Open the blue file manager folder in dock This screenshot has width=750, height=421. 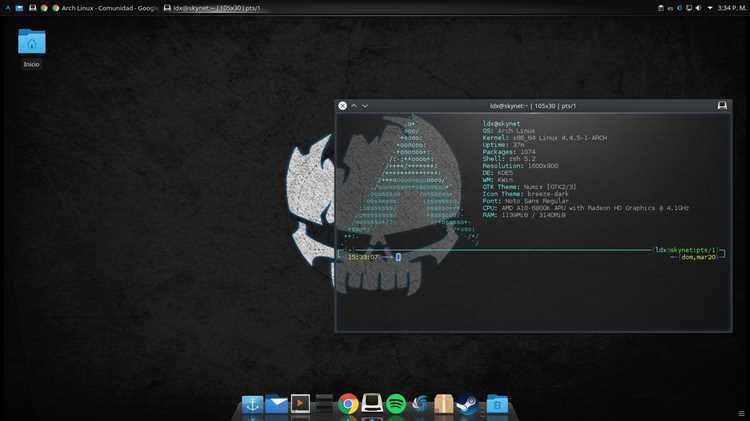[497, 405]
